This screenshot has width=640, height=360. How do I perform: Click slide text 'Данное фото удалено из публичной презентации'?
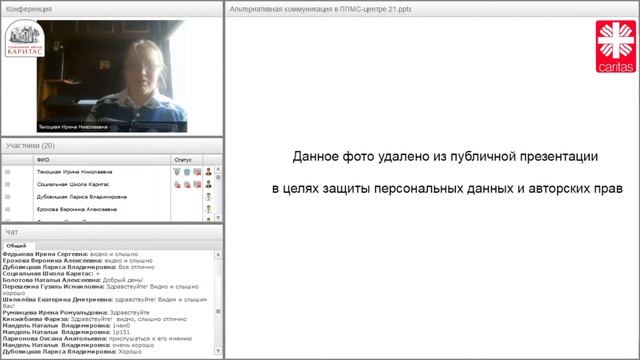point(445,156)
